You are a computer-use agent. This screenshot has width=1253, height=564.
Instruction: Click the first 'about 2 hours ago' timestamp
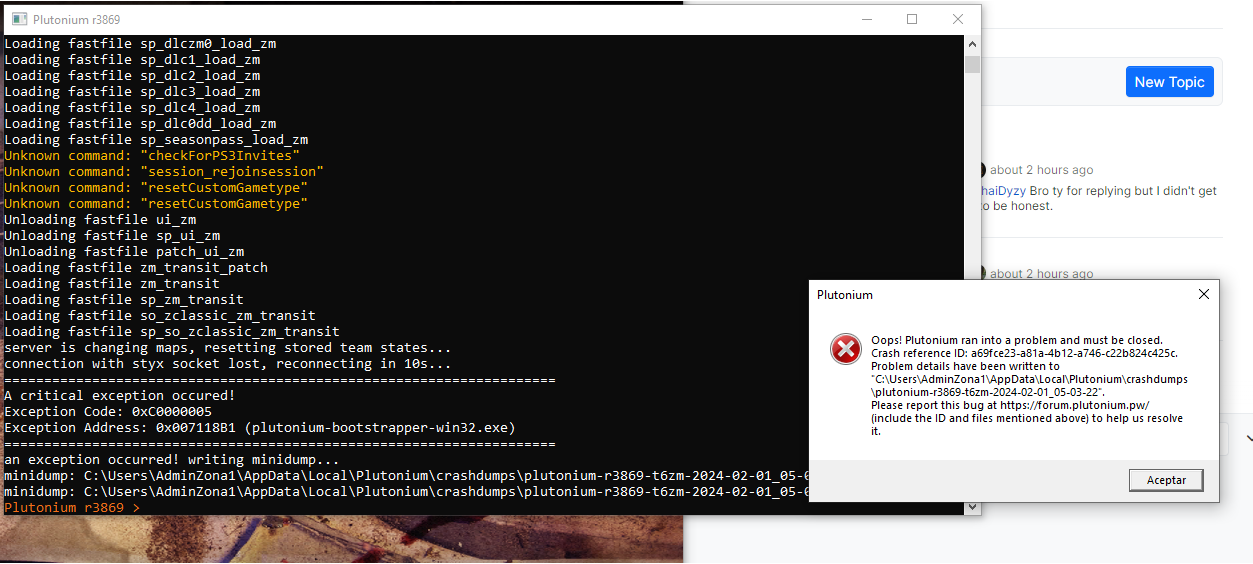click(1041, 170)
